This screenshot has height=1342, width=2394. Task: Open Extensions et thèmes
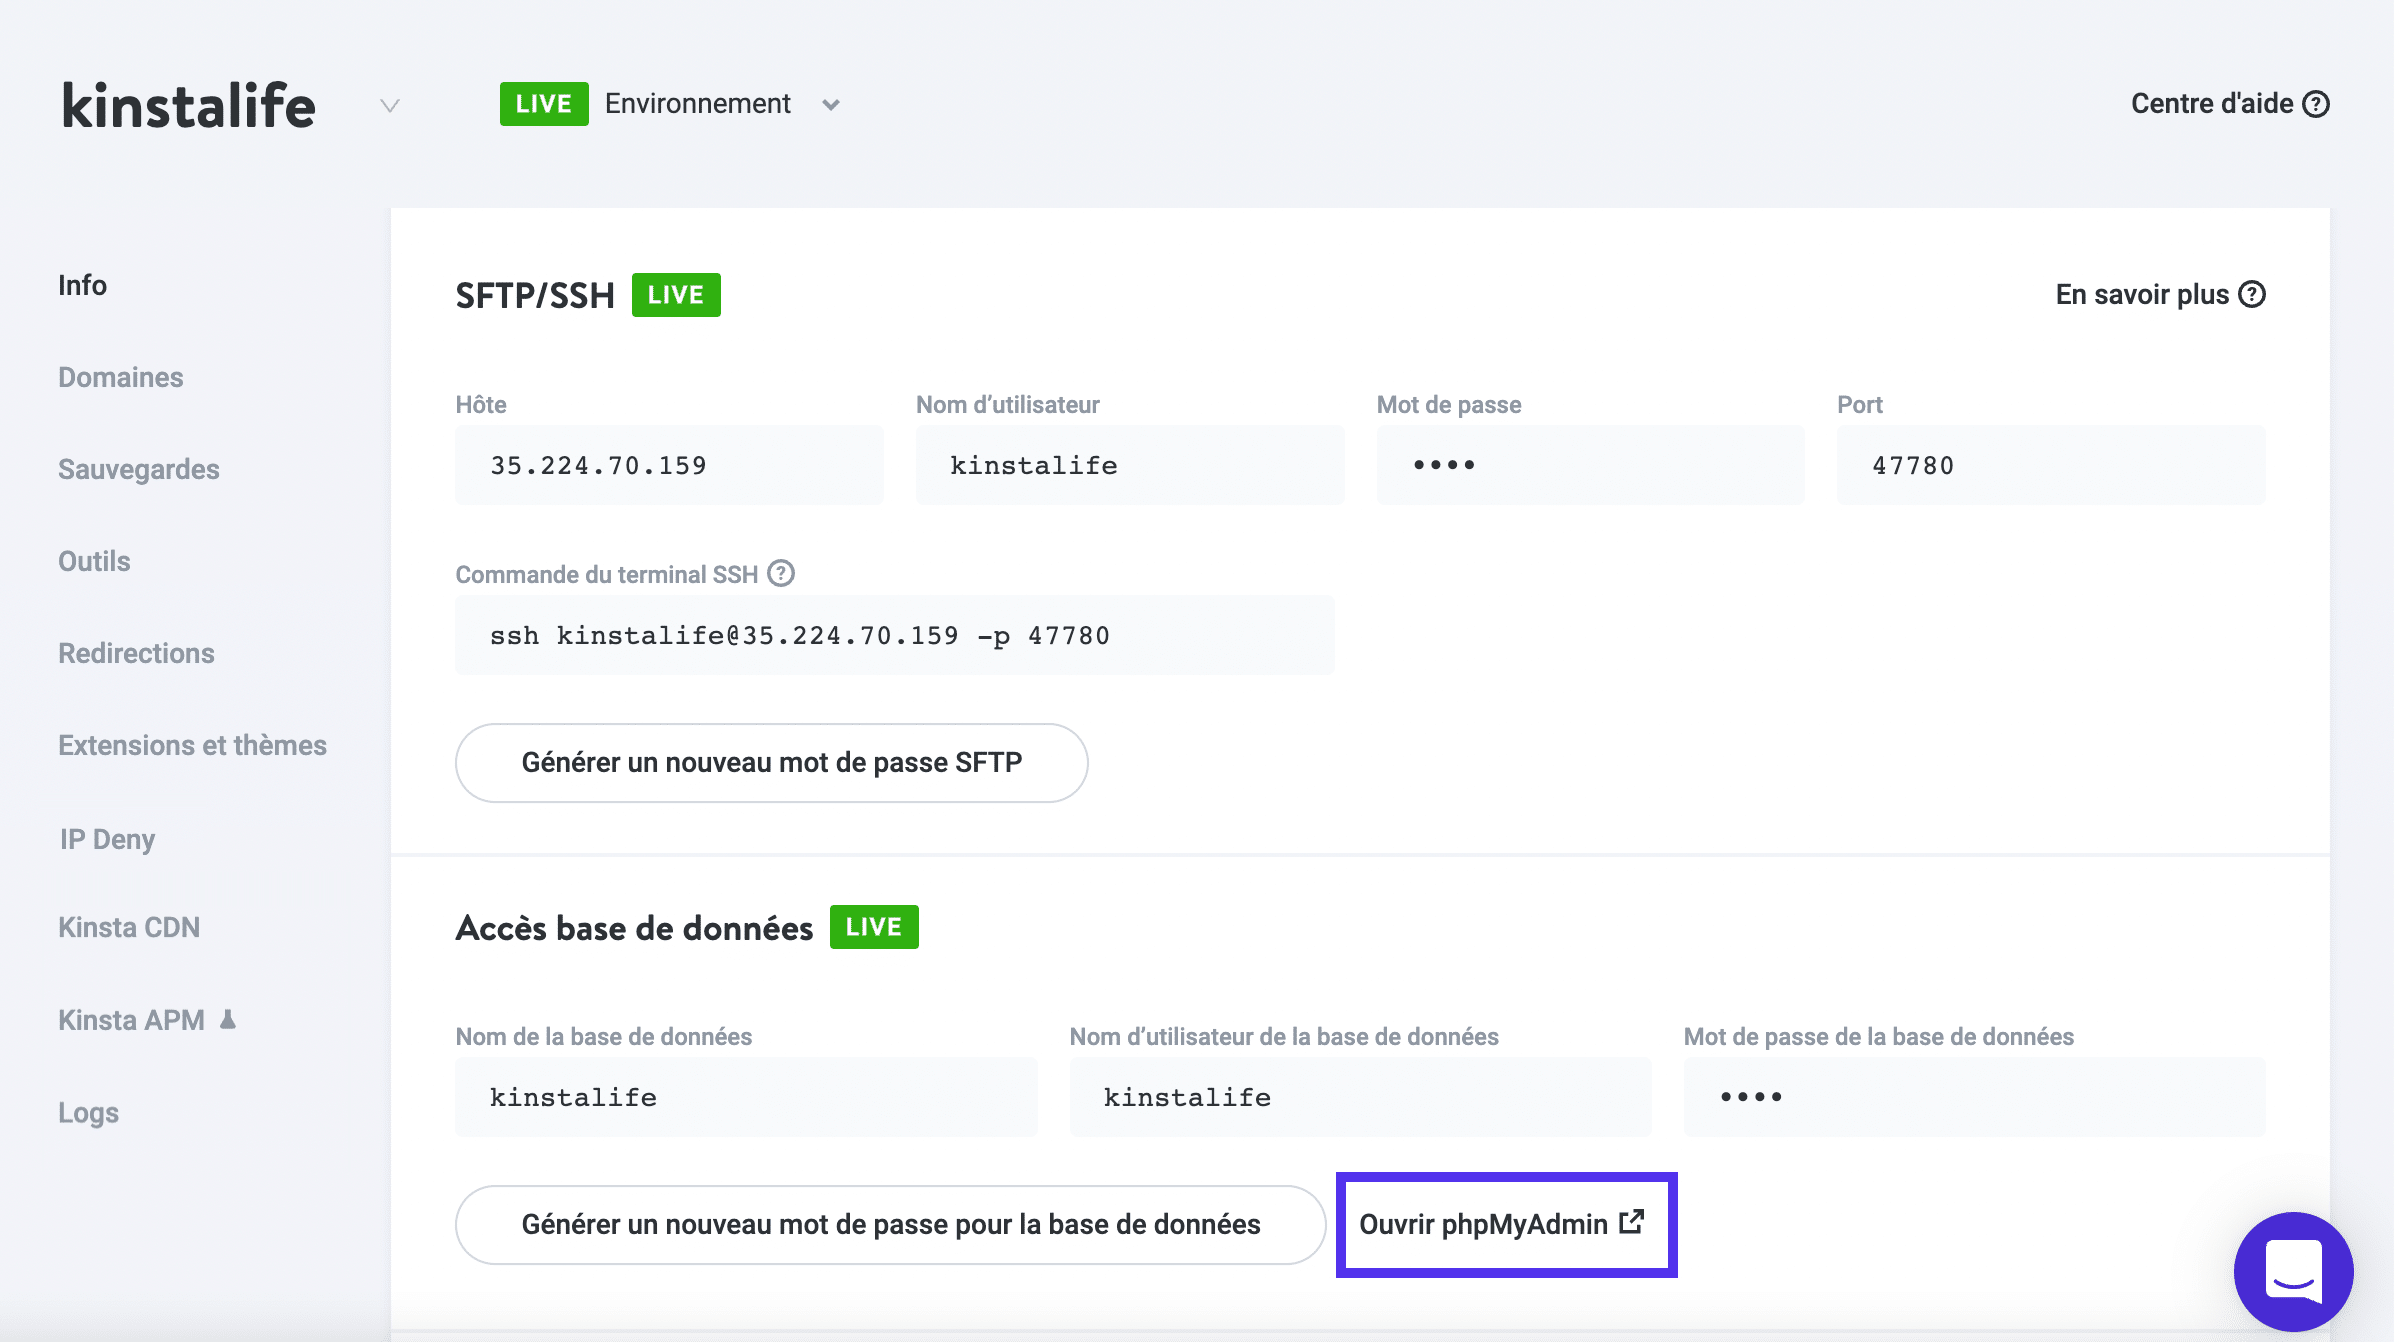point(193,745)
